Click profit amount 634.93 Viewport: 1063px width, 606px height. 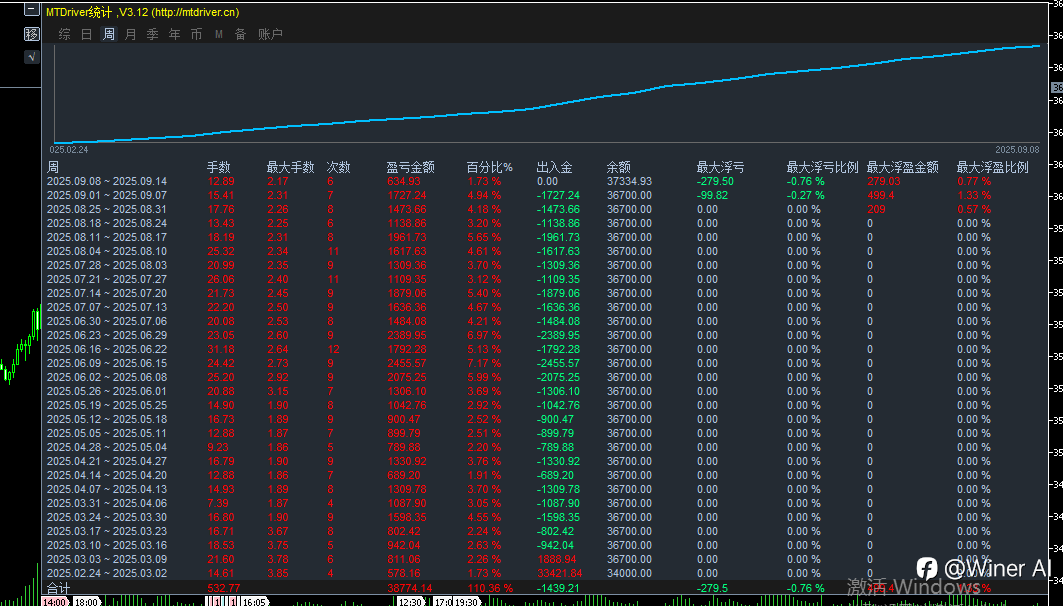click(x=403, y=181)
